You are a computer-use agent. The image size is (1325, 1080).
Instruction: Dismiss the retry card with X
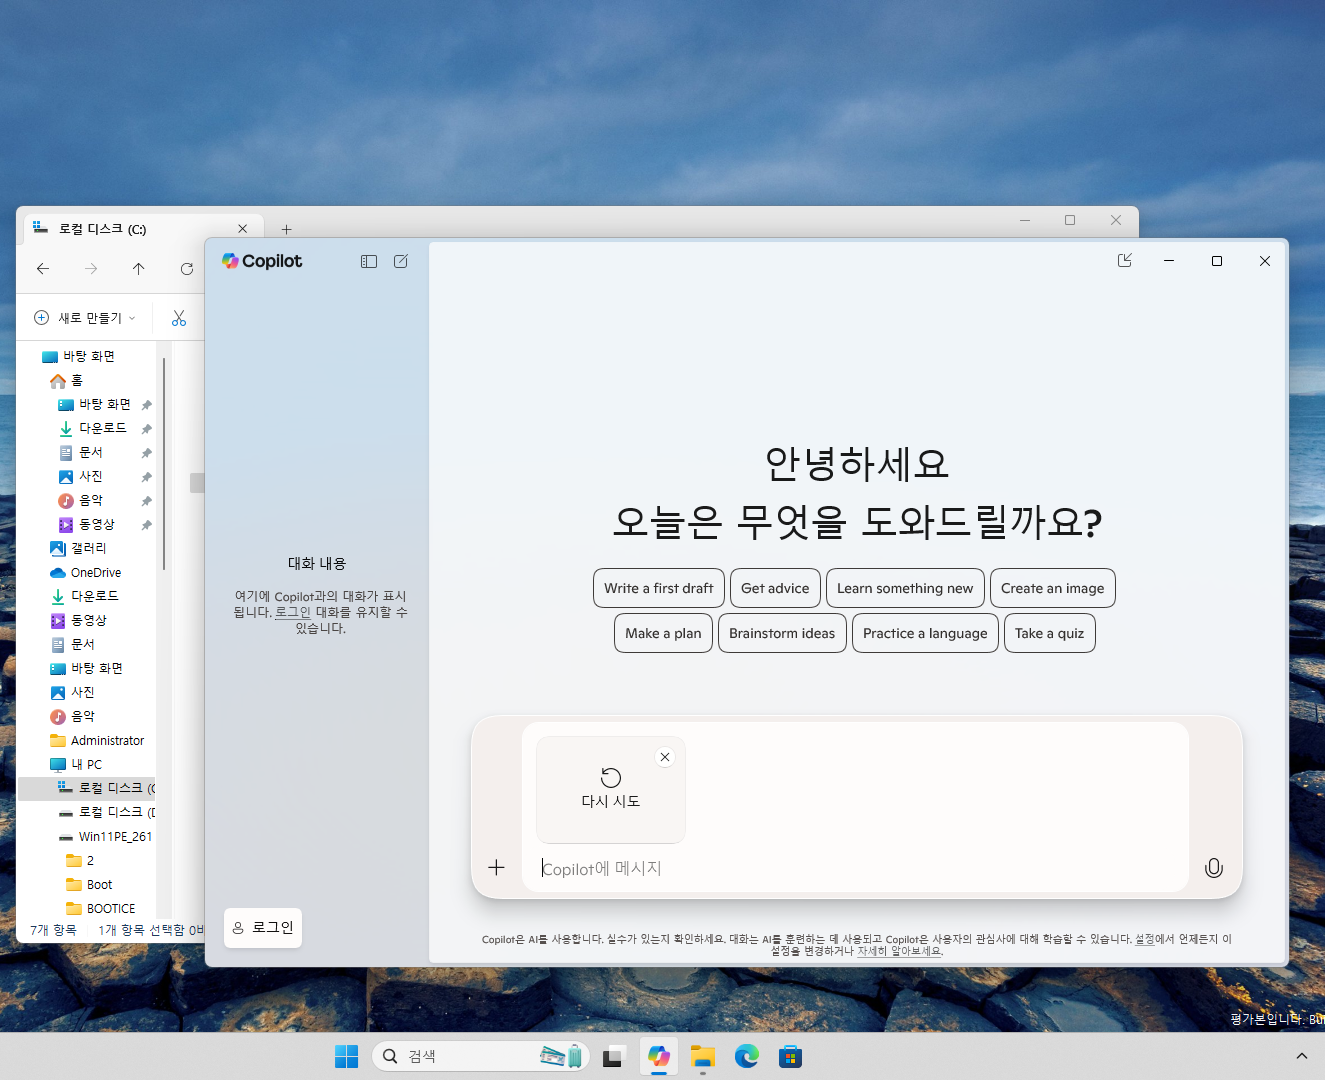pyautogui.click(x=665, y=757)
